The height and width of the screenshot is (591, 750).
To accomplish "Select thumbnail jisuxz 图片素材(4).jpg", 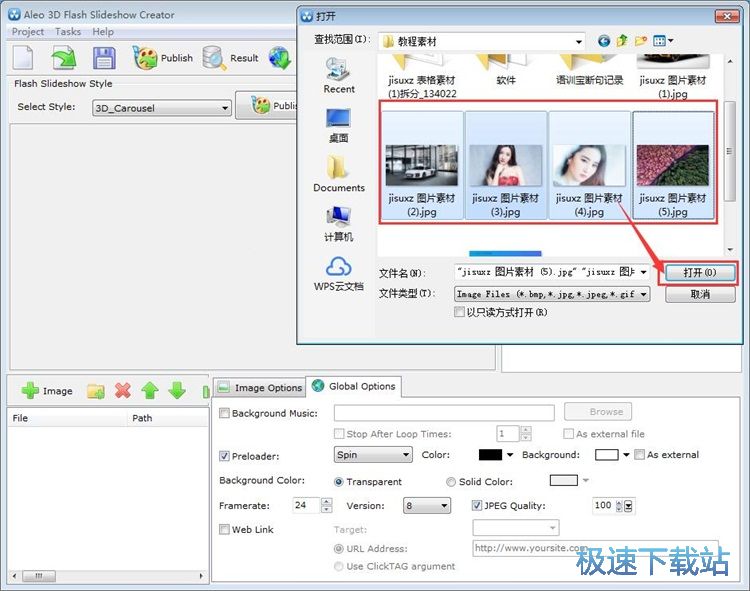I will click(589, 165).
